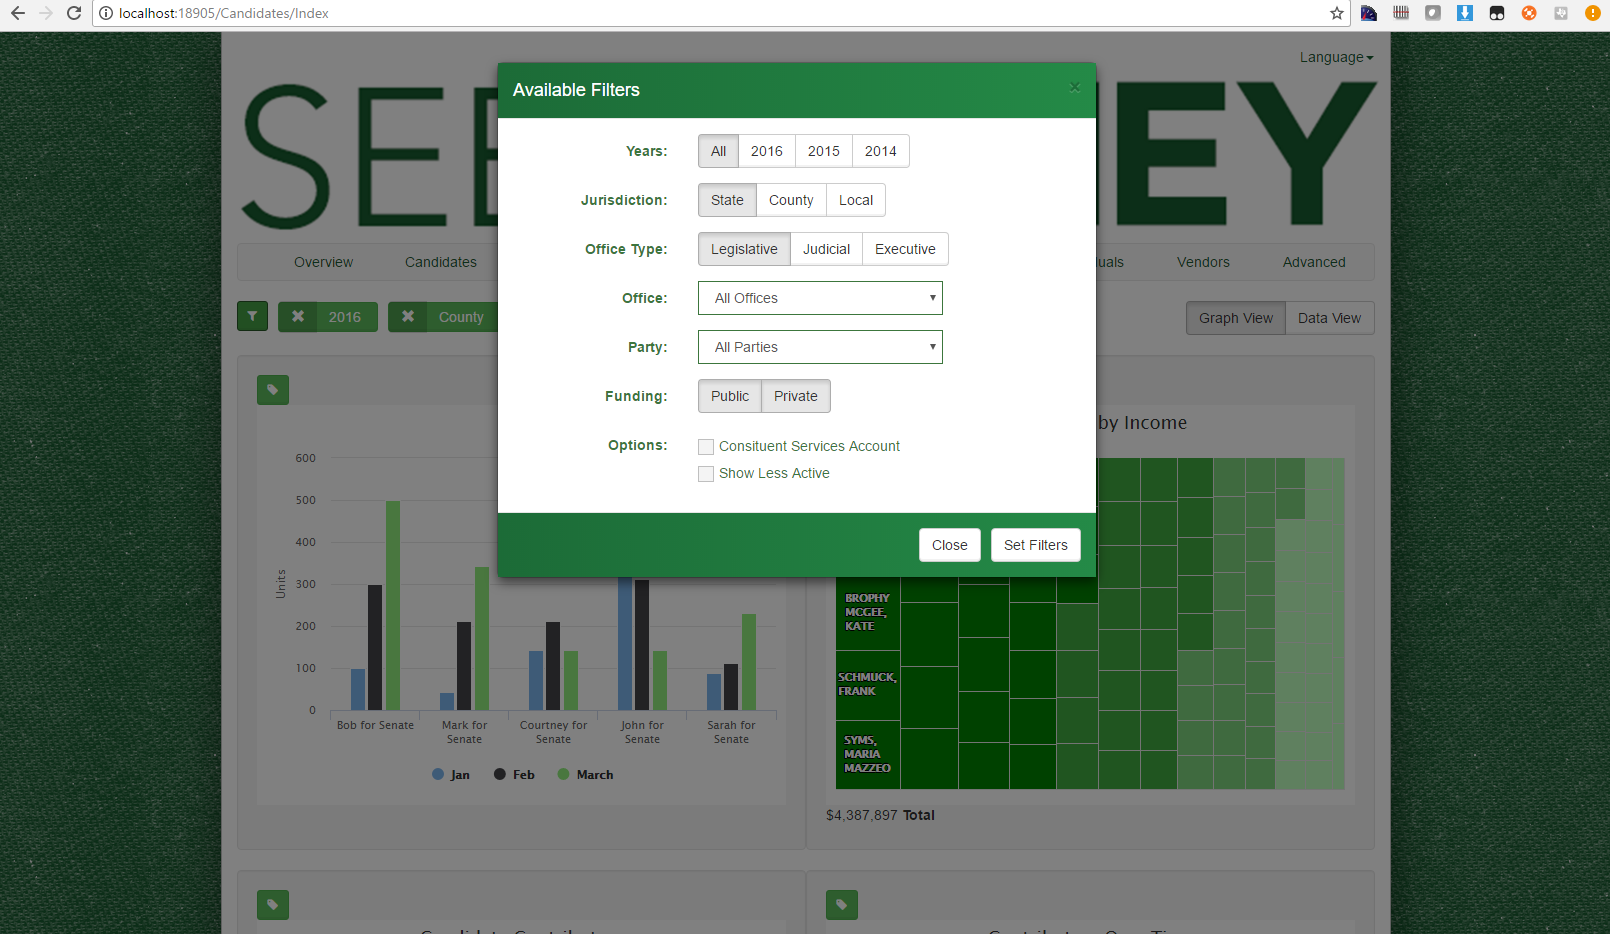Click the tag icon above the bar chart
Viewport: 1610px width, 934px height.
click(273, 390)
